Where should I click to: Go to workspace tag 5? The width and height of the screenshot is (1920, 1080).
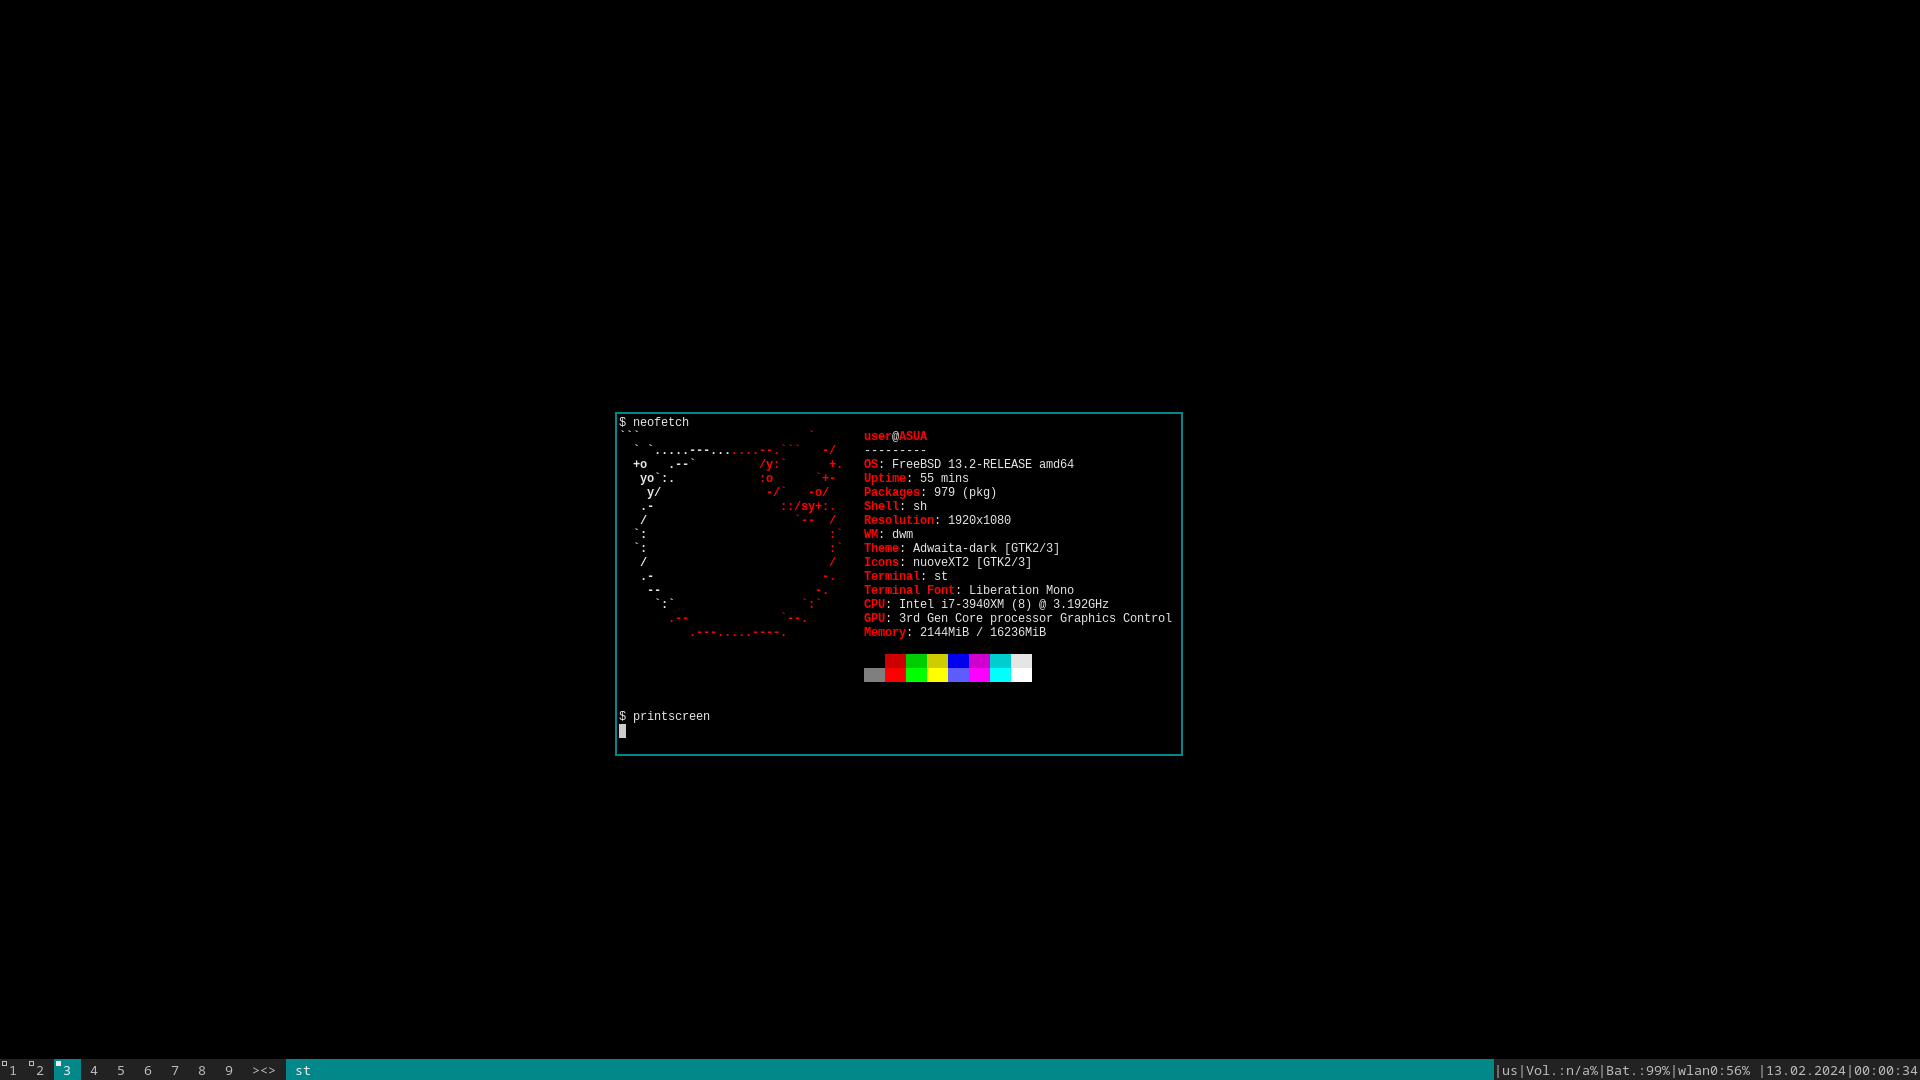click(121, 1070)
